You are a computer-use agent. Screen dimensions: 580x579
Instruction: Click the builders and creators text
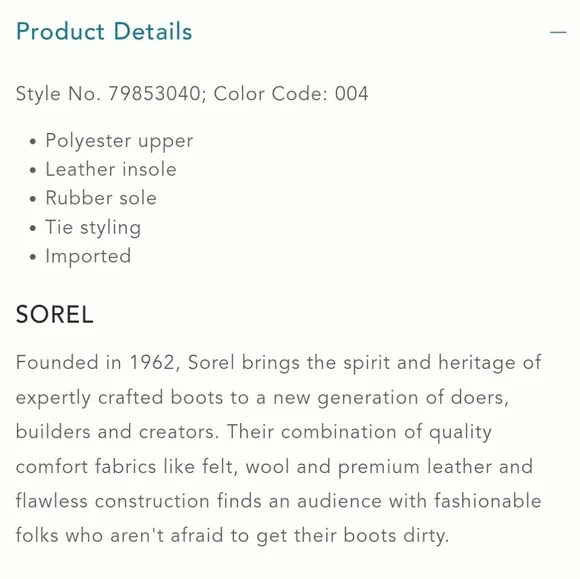coord(117,431)
